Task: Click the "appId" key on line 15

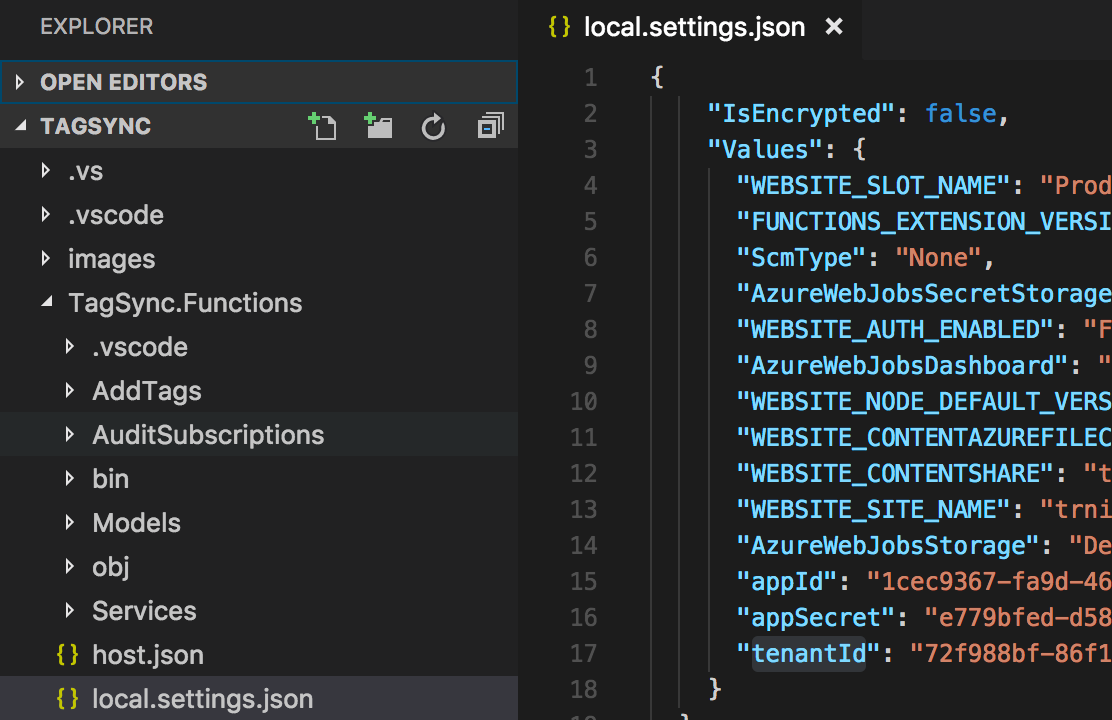Action: coord(786,582)
